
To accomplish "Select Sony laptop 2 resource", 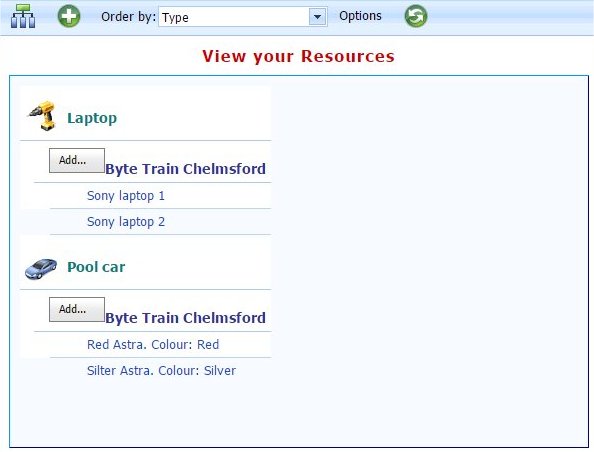I will (126, 222).
